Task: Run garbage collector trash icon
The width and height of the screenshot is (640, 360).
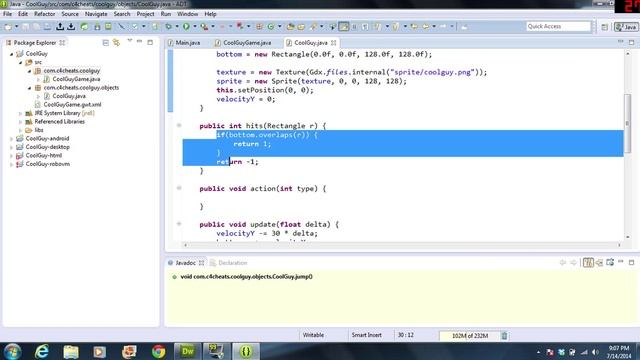Action: click(x=504, y=336)
